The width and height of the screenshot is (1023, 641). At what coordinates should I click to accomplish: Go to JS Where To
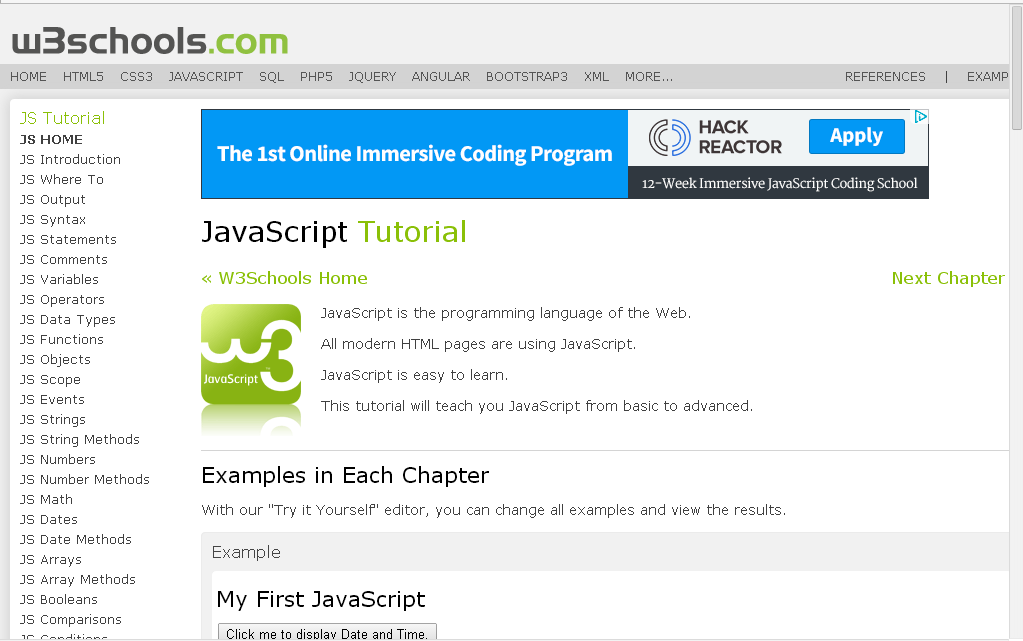click(x=61, y=180)
